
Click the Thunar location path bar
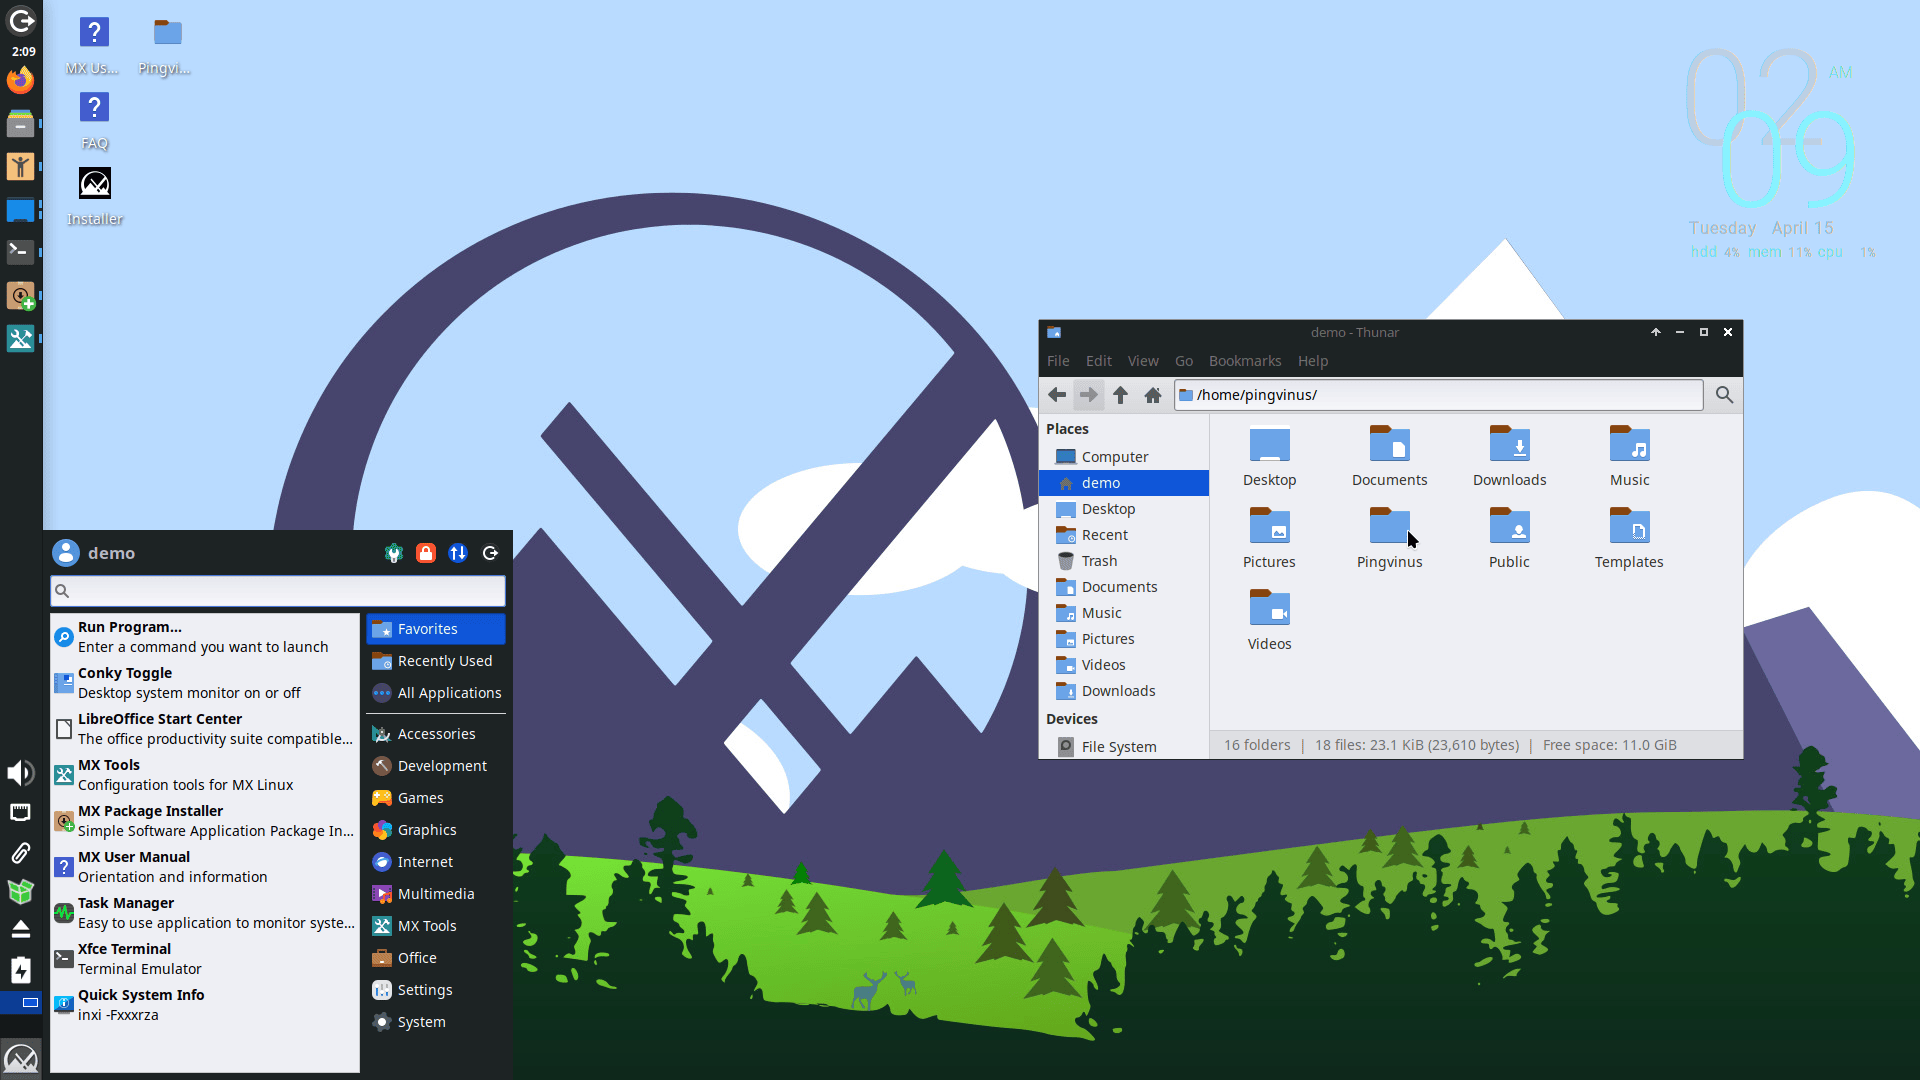pyautogui.click(x=1438, y=395)
